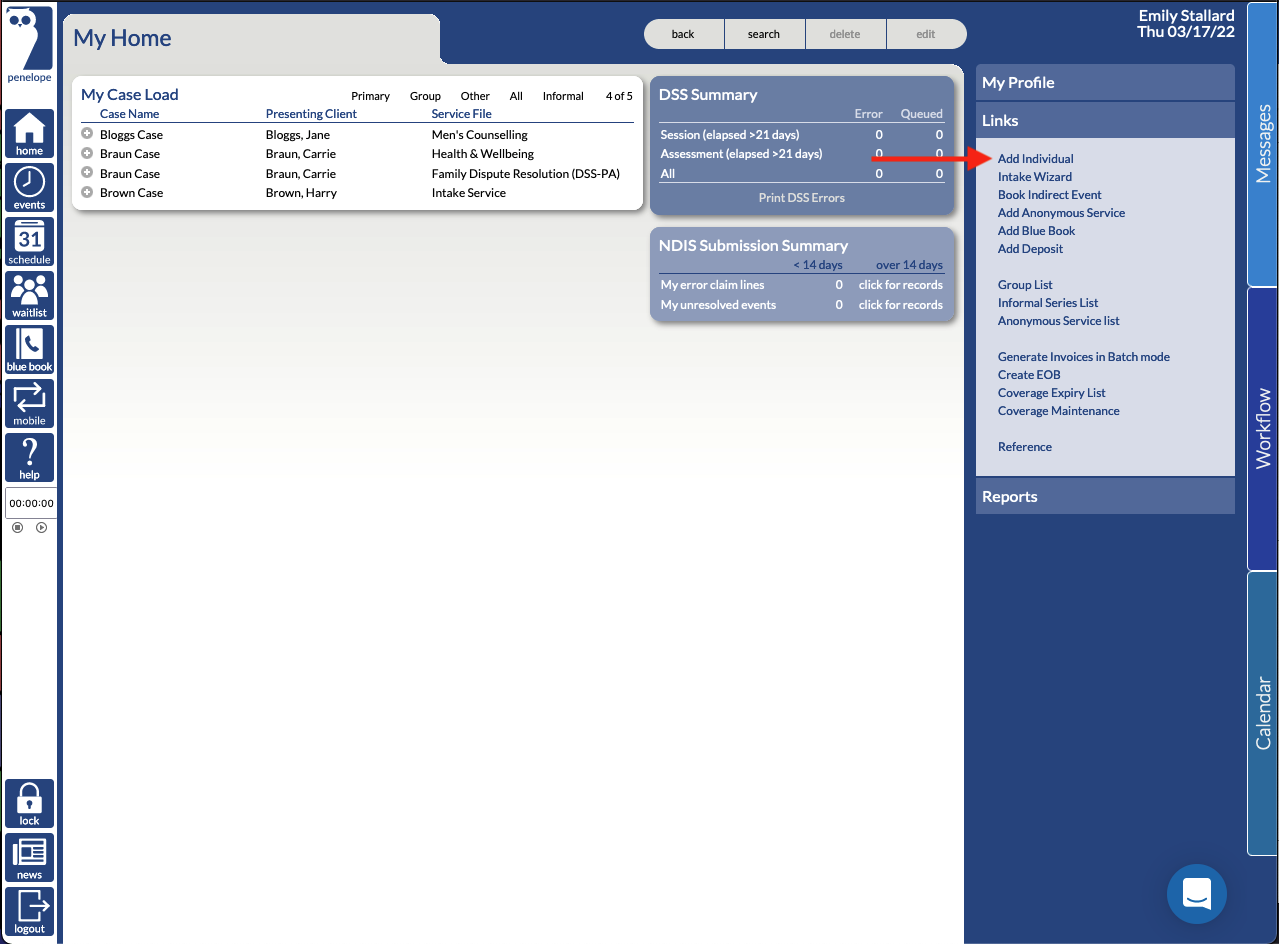
Task: Open the Intake Wizard link
Action: pos(1034,177)
